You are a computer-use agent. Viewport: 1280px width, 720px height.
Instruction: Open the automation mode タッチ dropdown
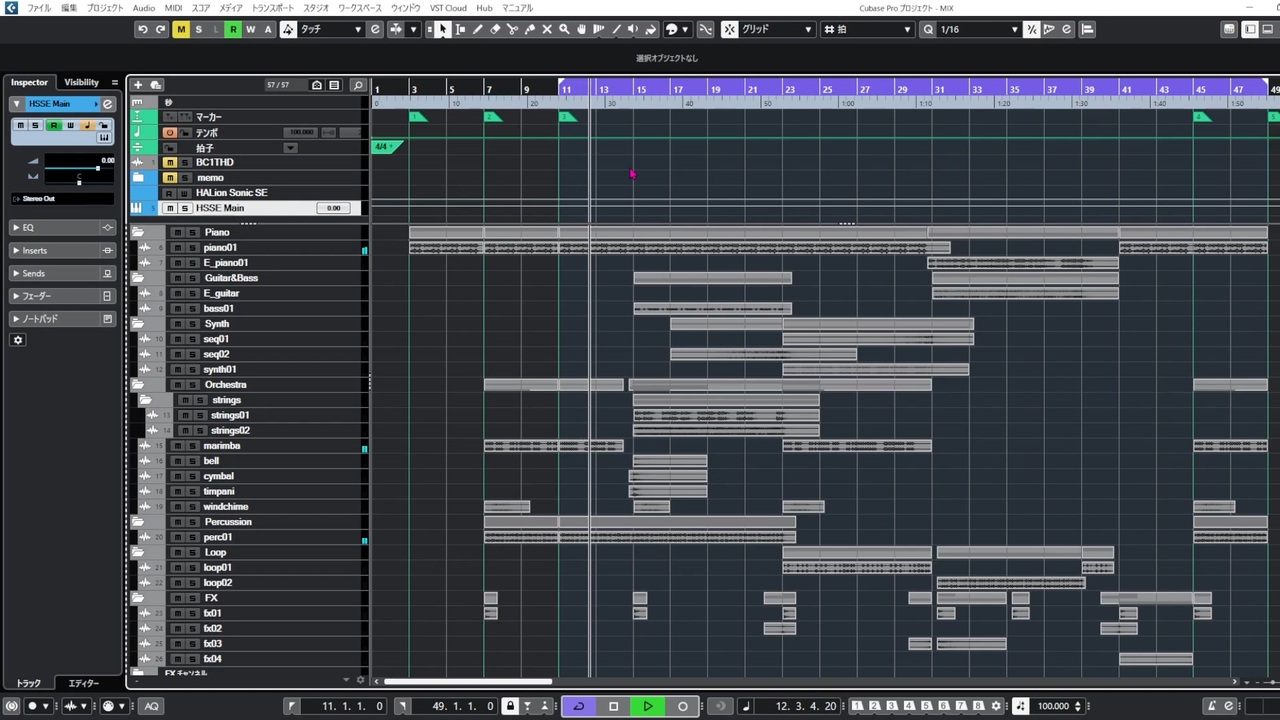[x=330, y=30]
